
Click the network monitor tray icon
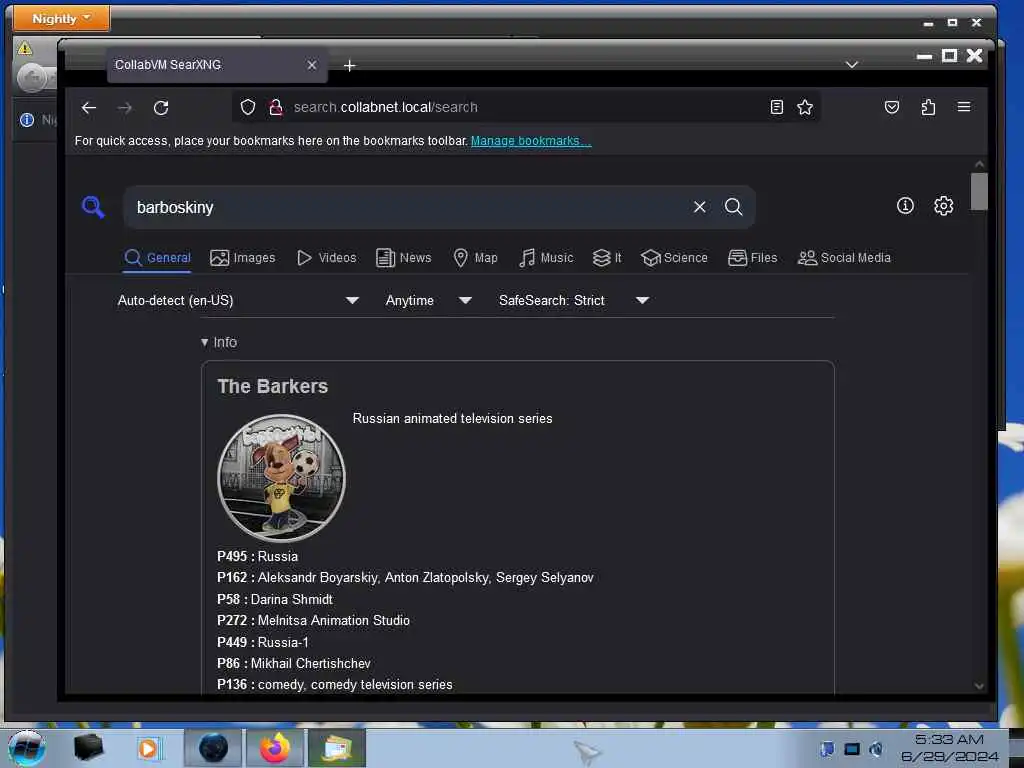[852, 749]
